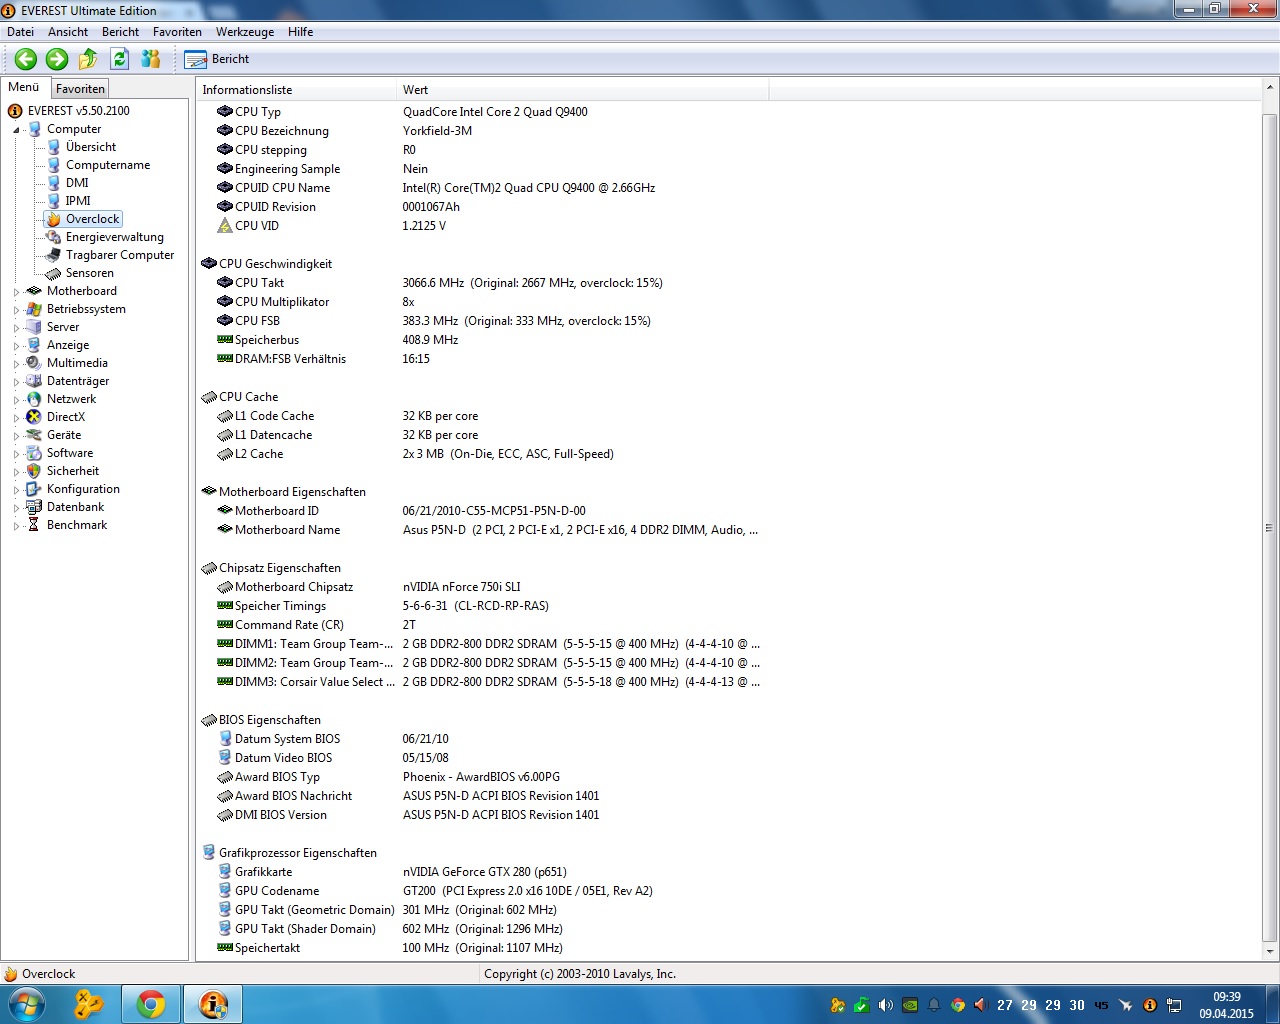Select the Motherboard Chipsatz row
The image size is (1280, 1024).
(480, 587)
